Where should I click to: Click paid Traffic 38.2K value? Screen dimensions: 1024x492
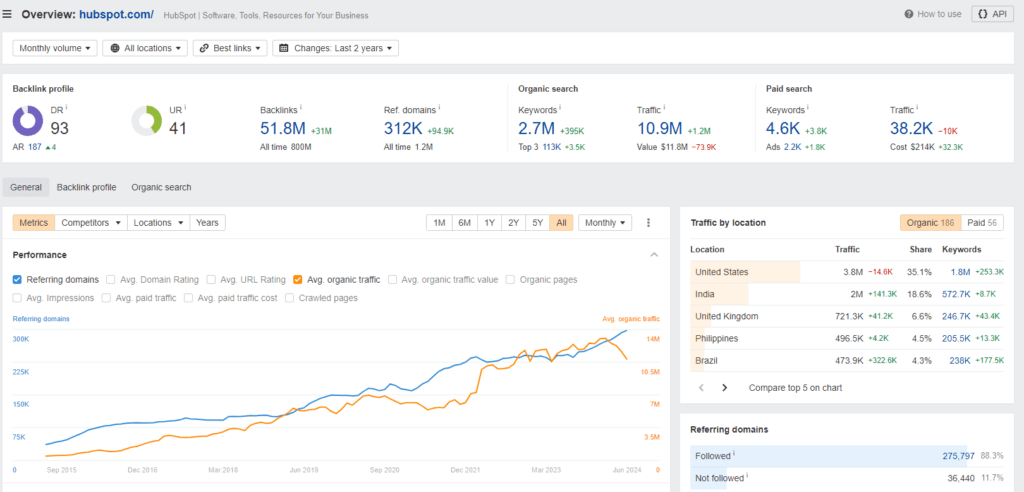pyautogui.click(x=912, y=129)
